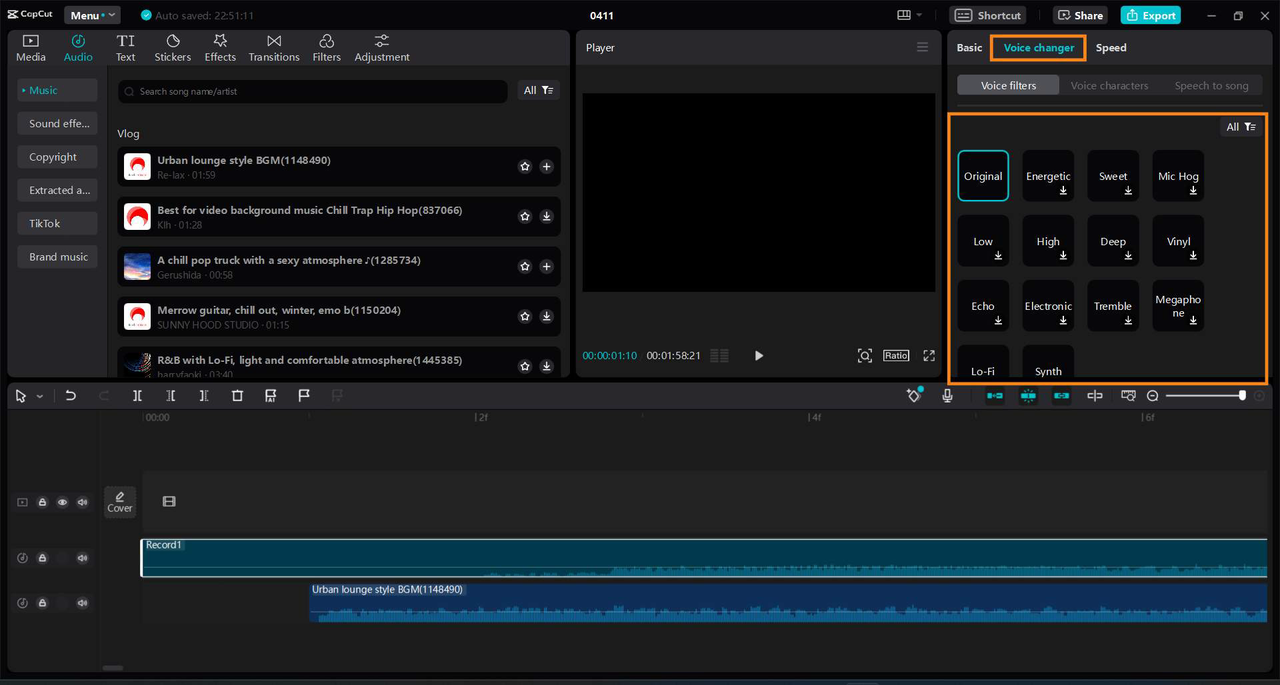Add a marker flag on timeline
Image resolution: width=1280 pixels, height=685 pixels.
(304, 396)
